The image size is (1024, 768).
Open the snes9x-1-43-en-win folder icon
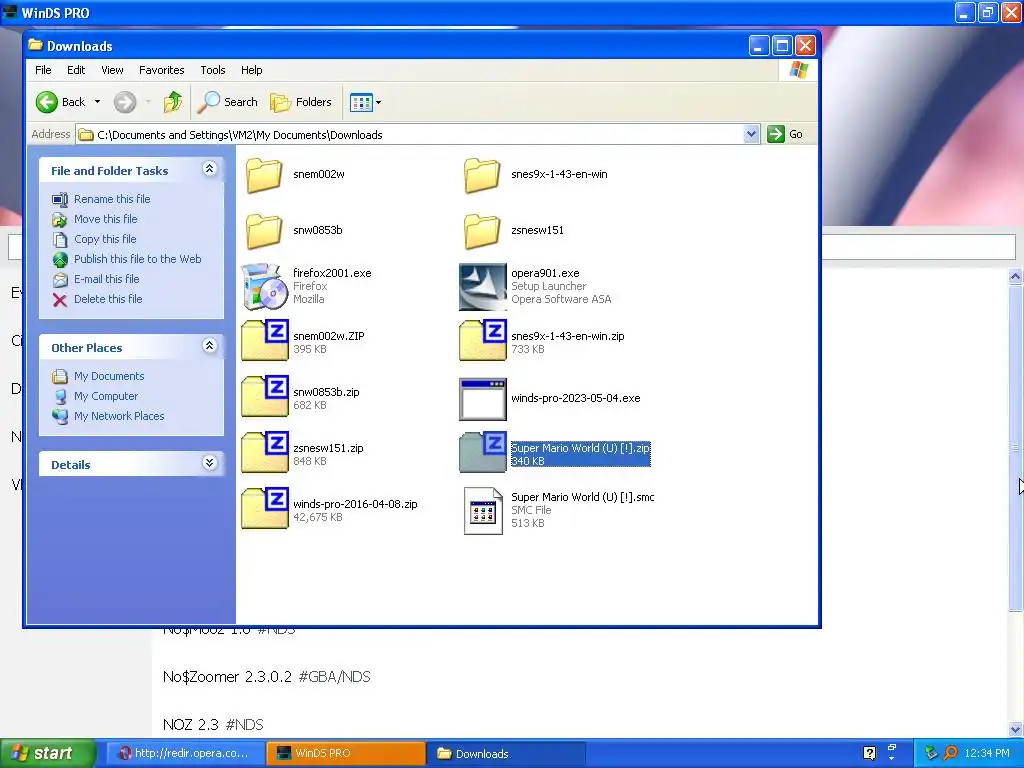pyautogui.click(x=482, y=175)
